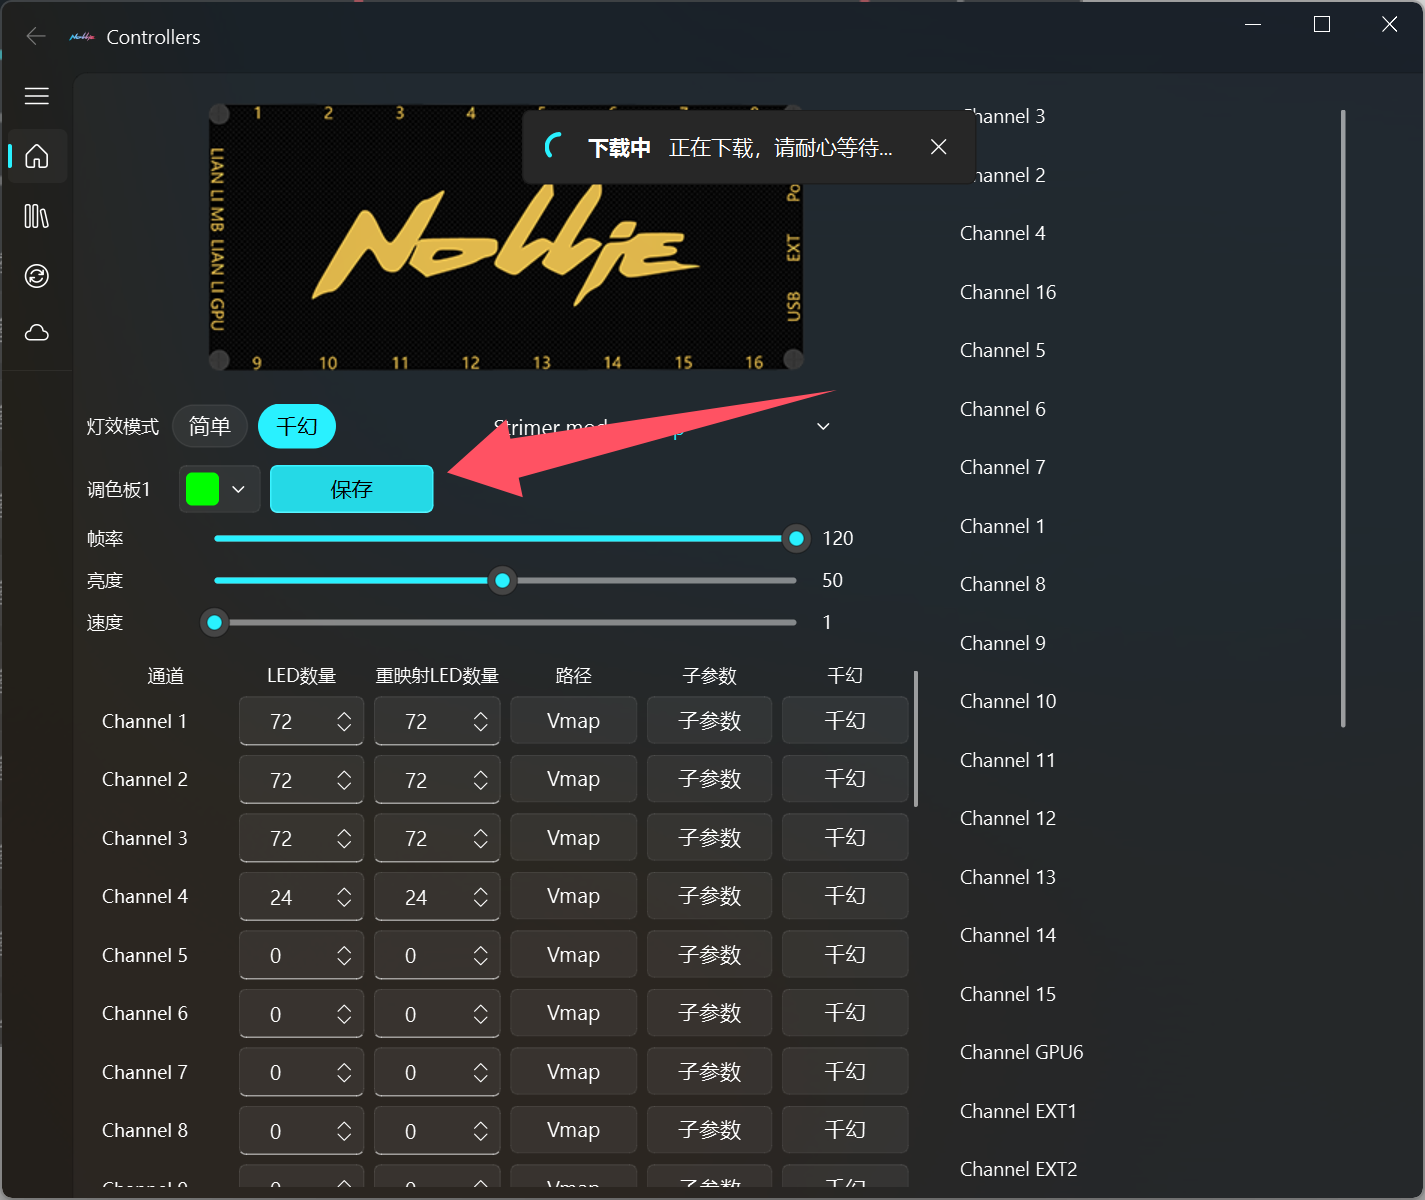Open Channel 1 Vmap path
This screenshot has width=1425, height=1200.
tap(573, 721)
